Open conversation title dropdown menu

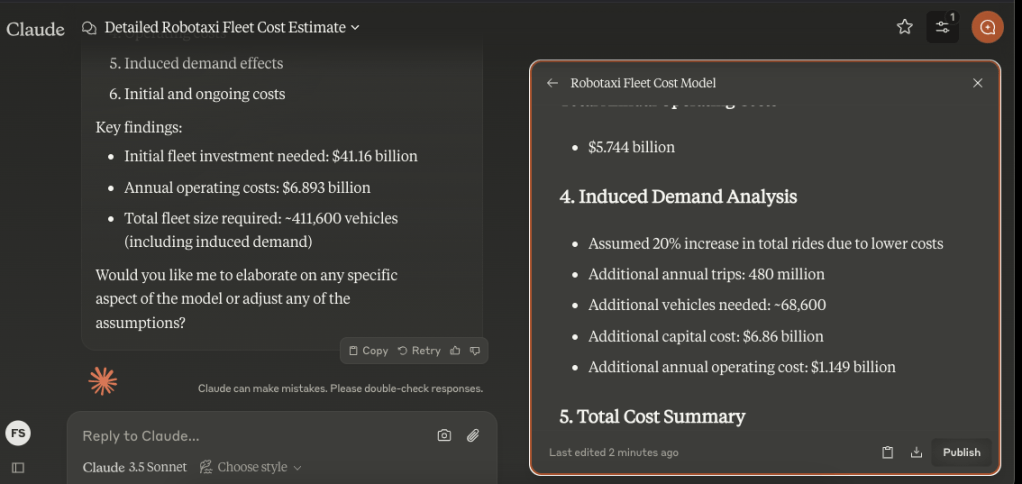tap(232, 27)
